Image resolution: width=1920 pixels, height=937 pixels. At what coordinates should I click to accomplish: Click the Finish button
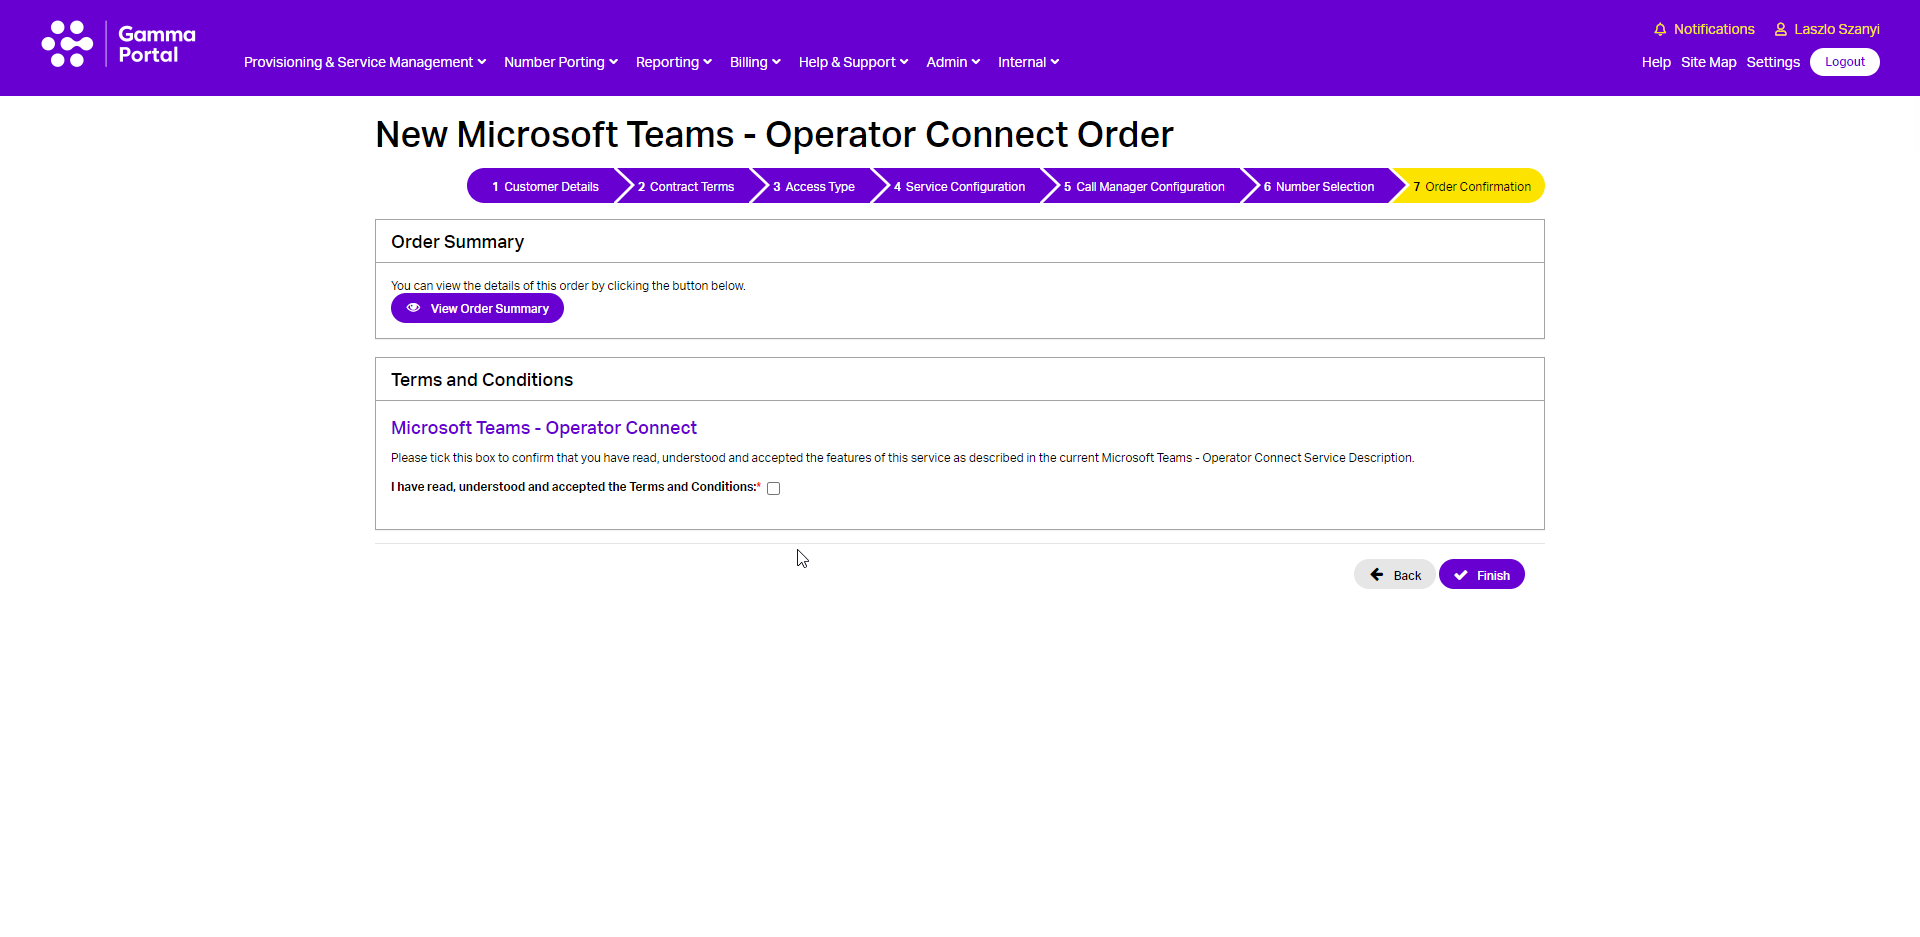1481,574
